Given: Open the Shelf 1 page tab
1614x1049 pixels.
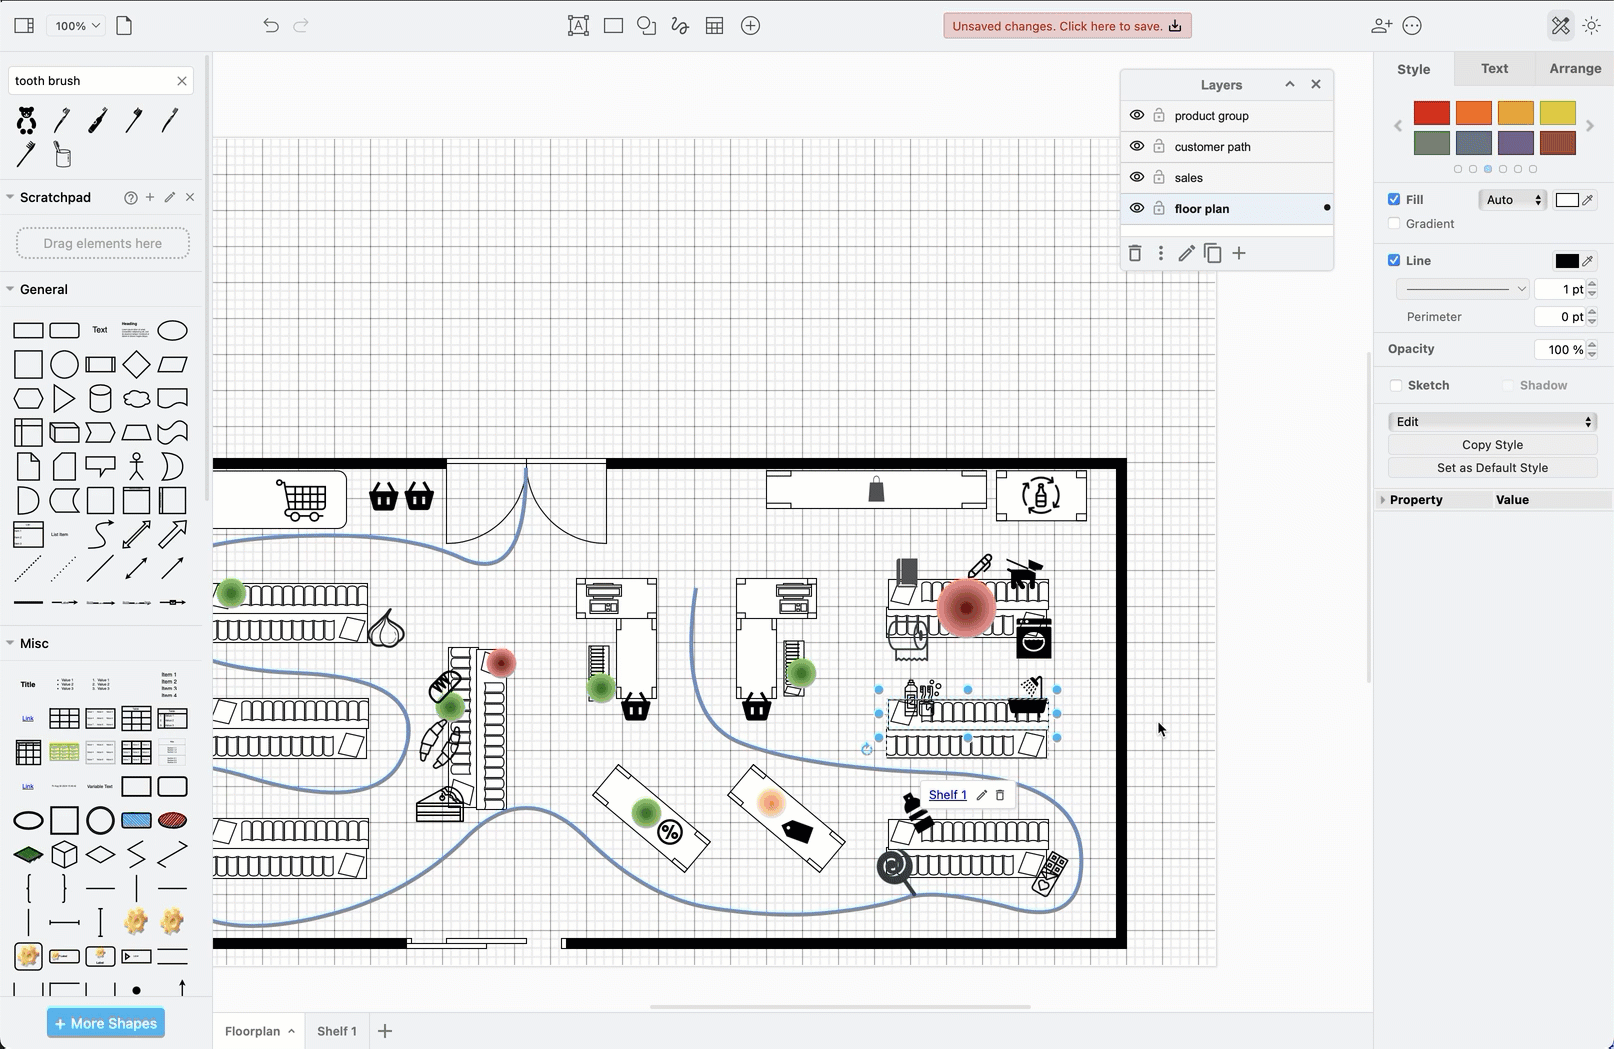Looking at the screenshot, I should pyautogui.click(x=336, y=1031).
